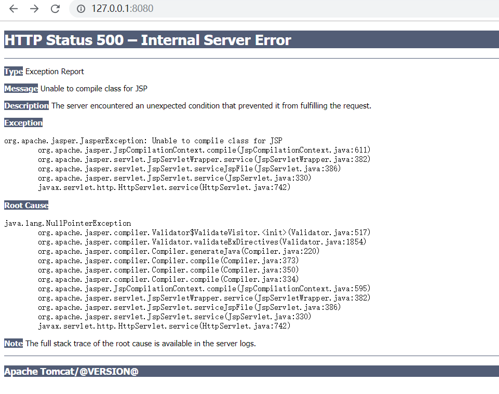
Task: Click the Message label
Action: pos(21,89)
